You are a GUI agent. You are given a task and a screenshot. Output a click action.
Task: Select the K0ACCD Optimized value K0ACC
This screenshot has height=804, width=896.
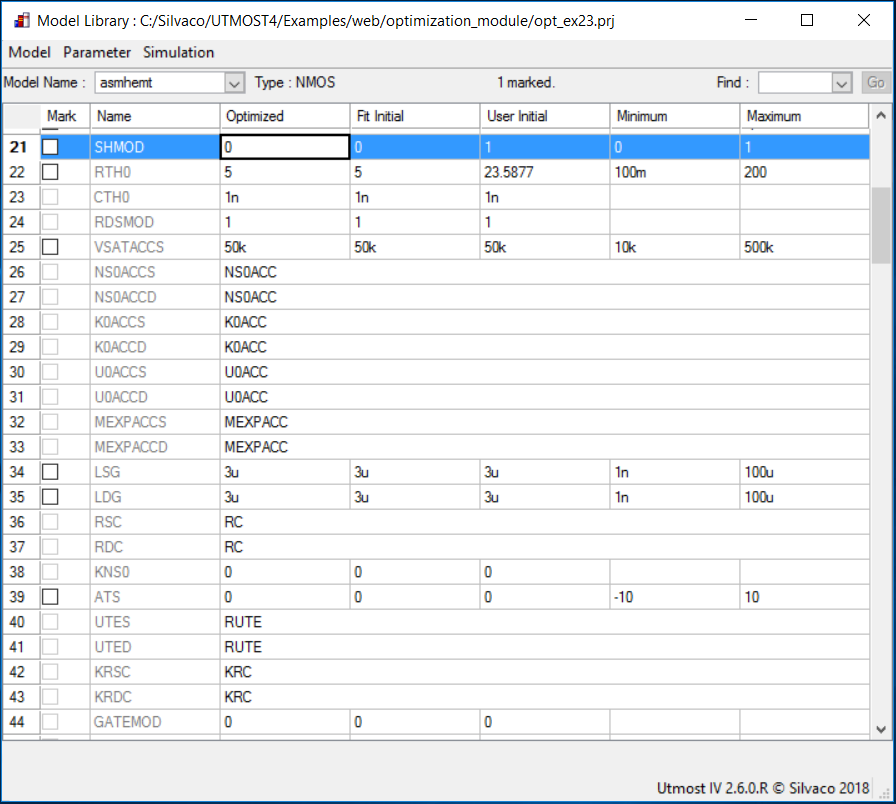(545, 347)
